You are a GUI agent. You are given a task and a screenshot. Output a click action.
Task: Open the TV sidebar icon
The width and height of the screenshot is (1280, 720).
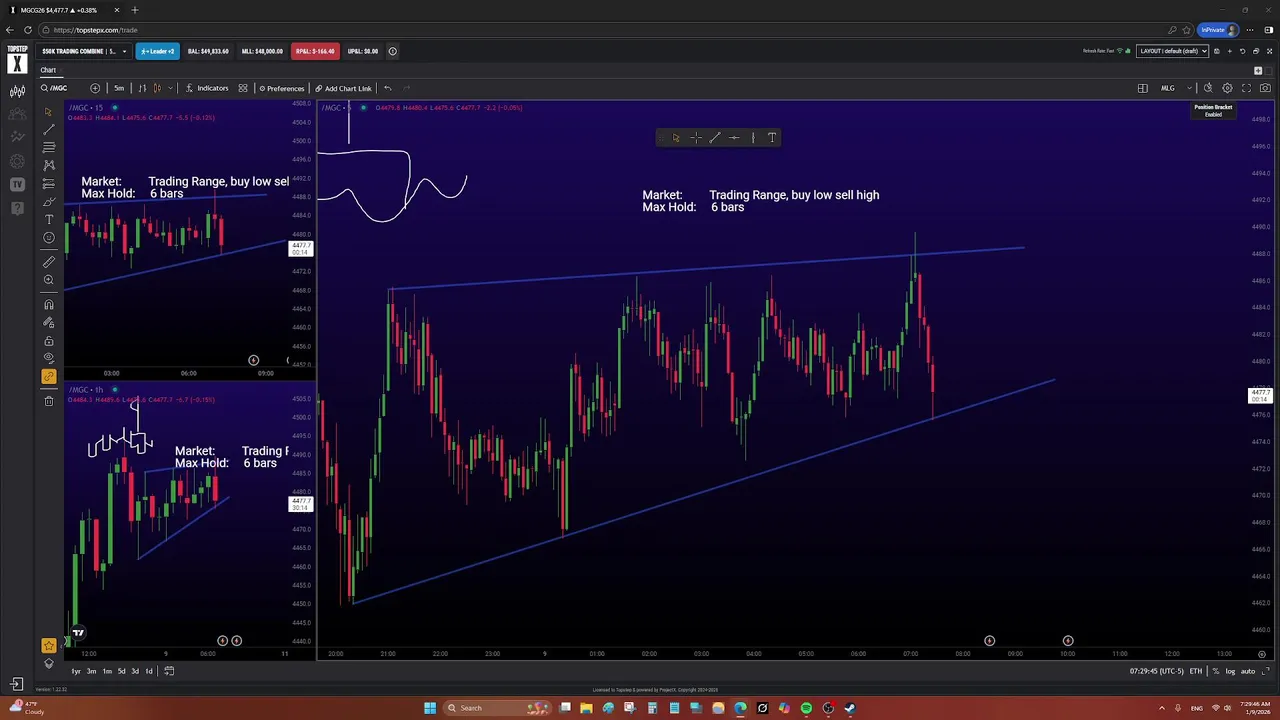pyautogui.click(x=17, y=184)
